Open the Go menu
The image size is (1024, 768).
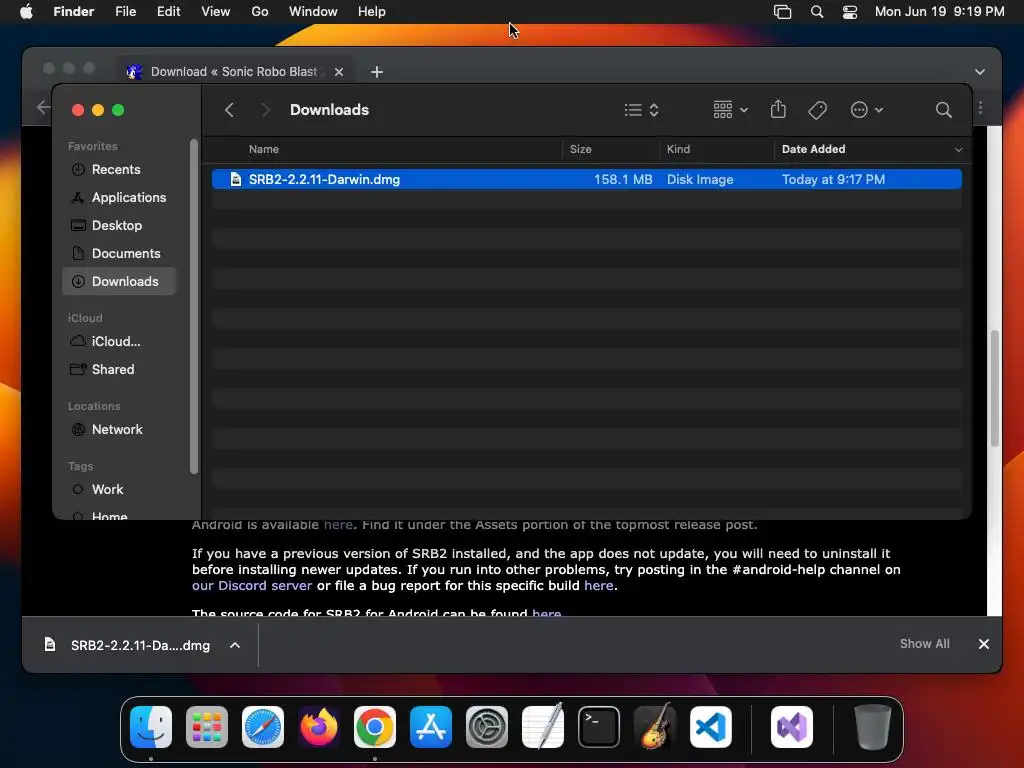(260, 12)
